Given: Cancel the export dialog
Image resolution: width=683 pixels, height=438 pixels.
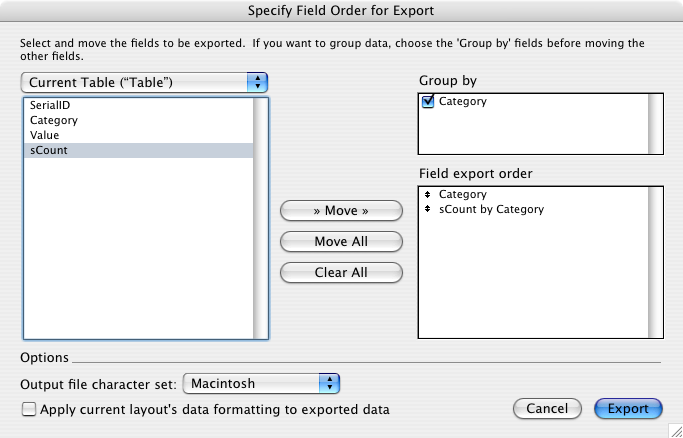Looking at the screenshot, I should click(x=547, y=409).
